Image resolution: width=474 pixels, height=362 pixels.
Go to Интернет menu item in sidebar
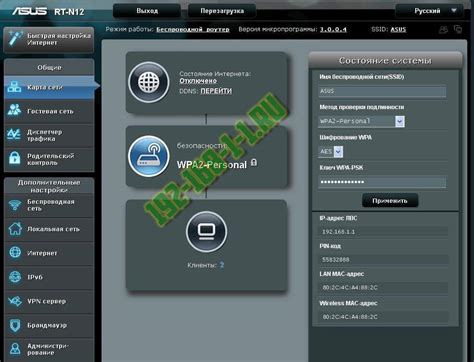49,253
